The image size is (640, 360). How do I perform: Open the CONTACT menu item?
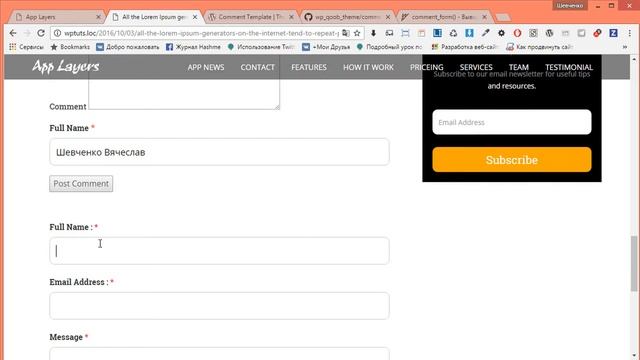click(258, 67)
